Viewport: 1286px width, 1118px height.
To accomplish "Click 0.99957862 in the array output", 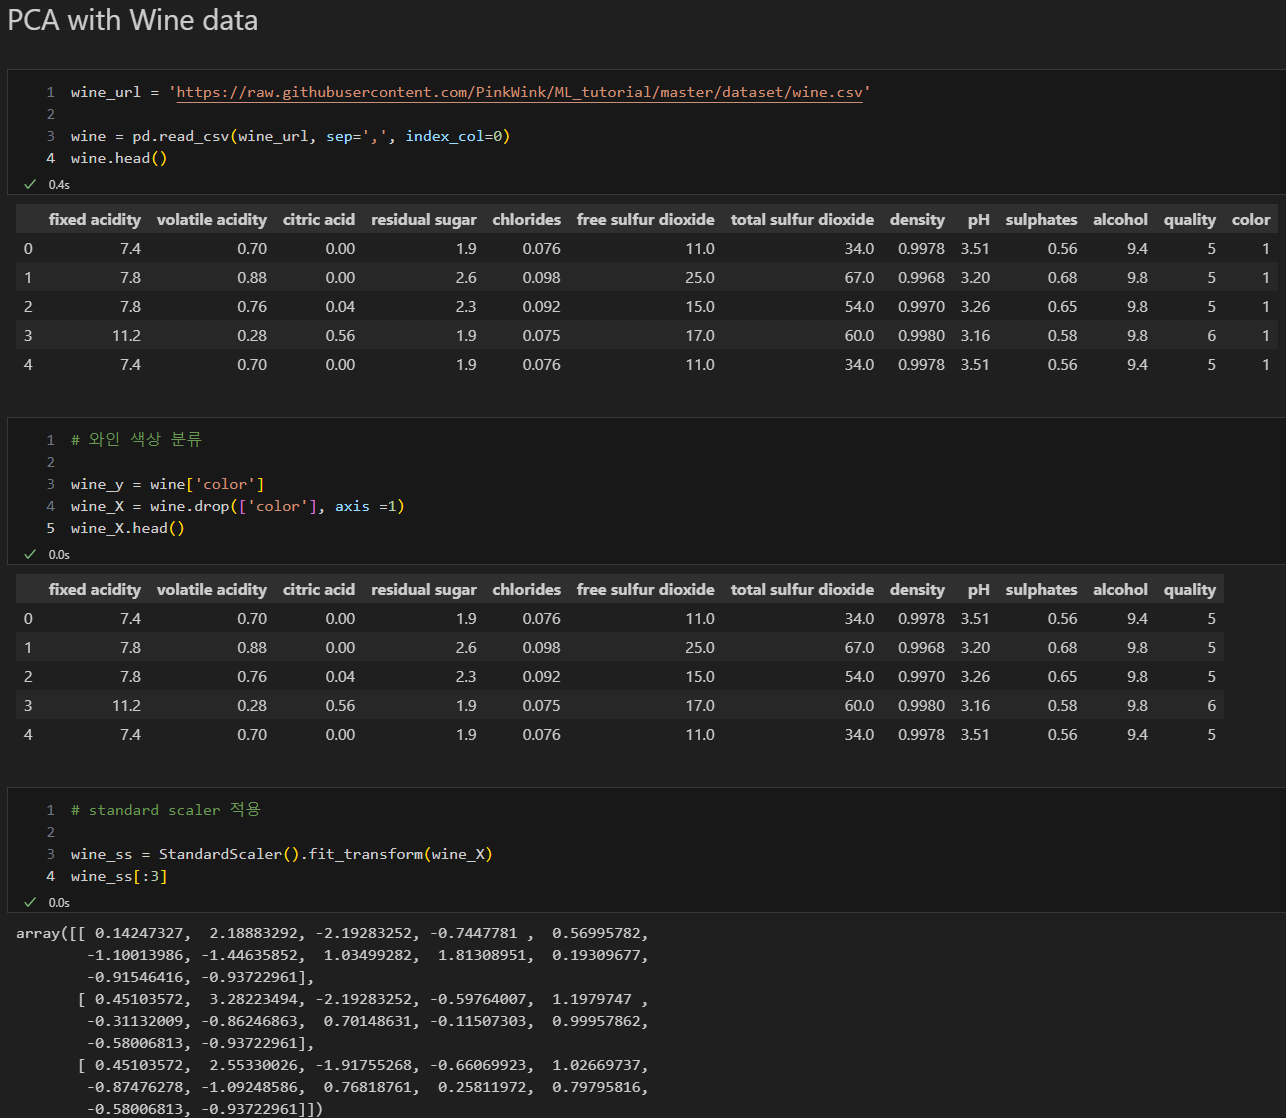I will click(x=597, y=1021).
